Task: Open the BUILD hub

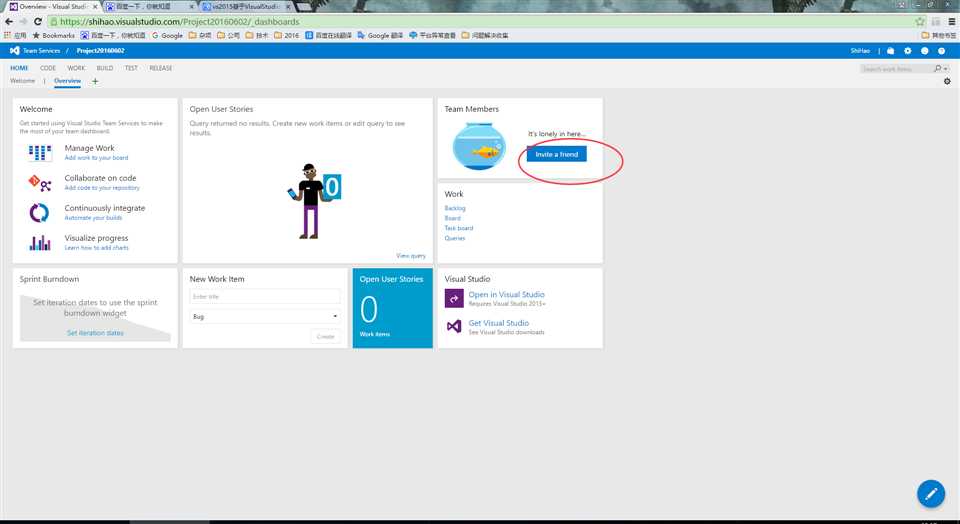Action: [x=105, y=68]
